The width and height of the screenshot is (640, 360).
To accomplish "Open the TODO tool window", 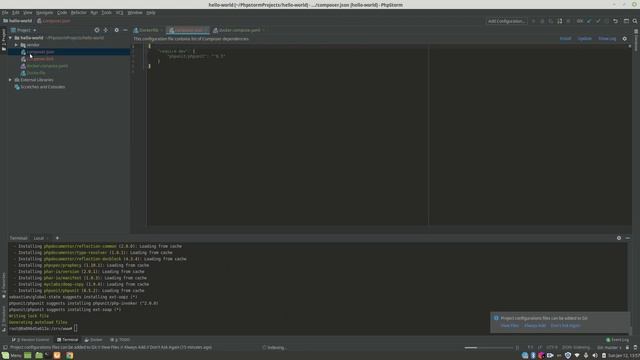I will point(120,340).
